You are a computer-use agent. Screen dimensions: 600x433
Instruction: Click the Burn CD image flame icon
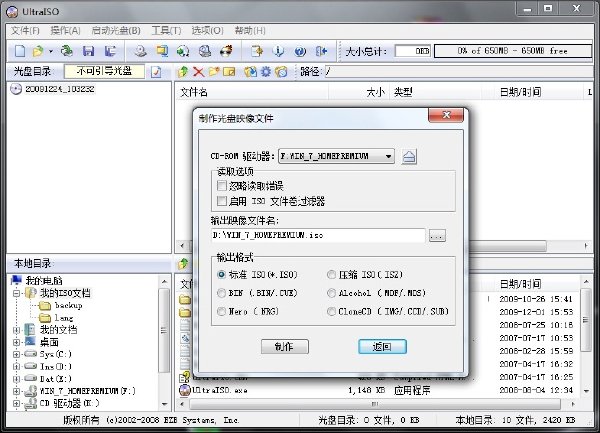[226, 51]
